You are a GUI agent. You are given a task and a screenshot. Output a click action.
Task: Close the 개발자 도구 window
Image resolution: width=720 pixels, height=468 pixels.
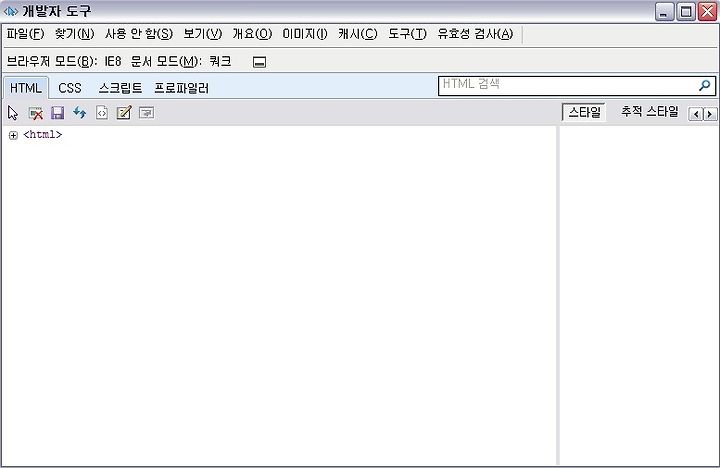[708, 12]
